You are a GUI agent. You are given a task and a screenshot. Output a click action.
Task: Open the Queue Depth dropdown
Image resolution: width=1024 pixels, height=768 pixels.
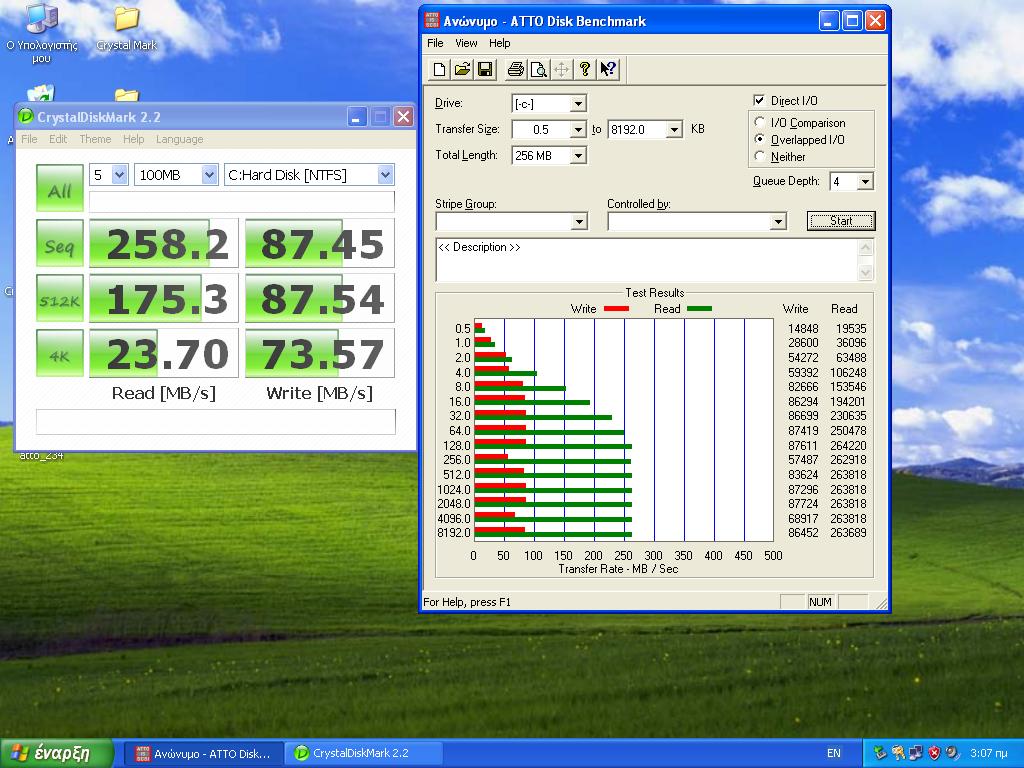(865, 182)
